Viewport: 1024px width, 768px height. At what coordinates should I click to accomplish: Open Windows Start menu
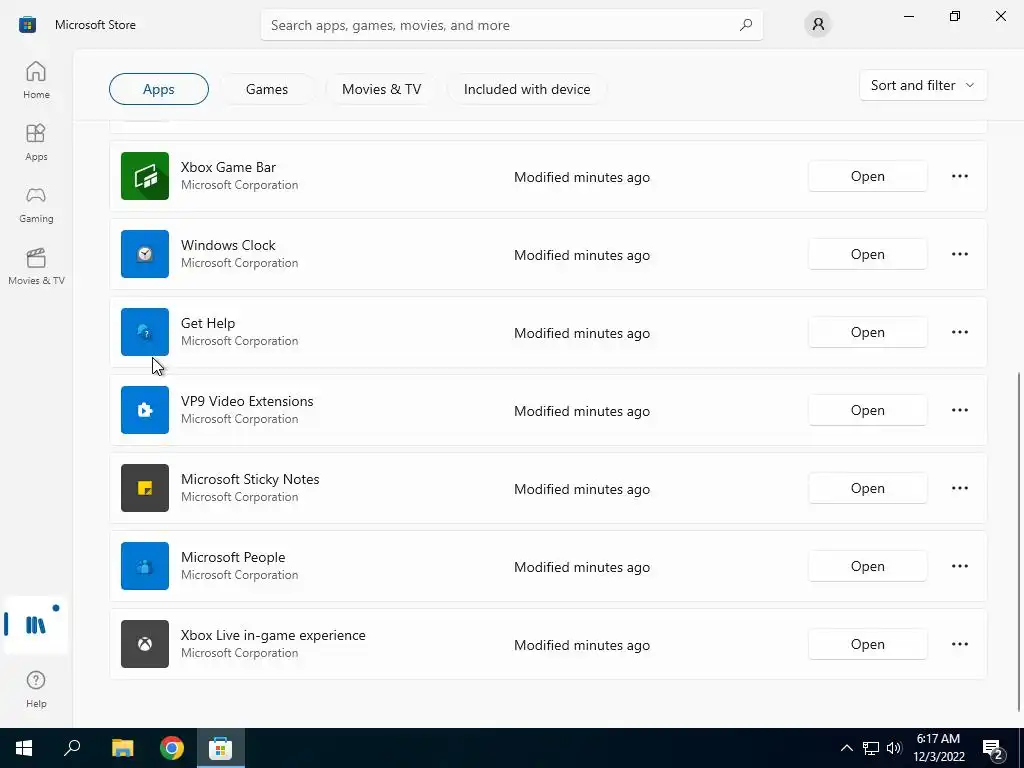24,748
